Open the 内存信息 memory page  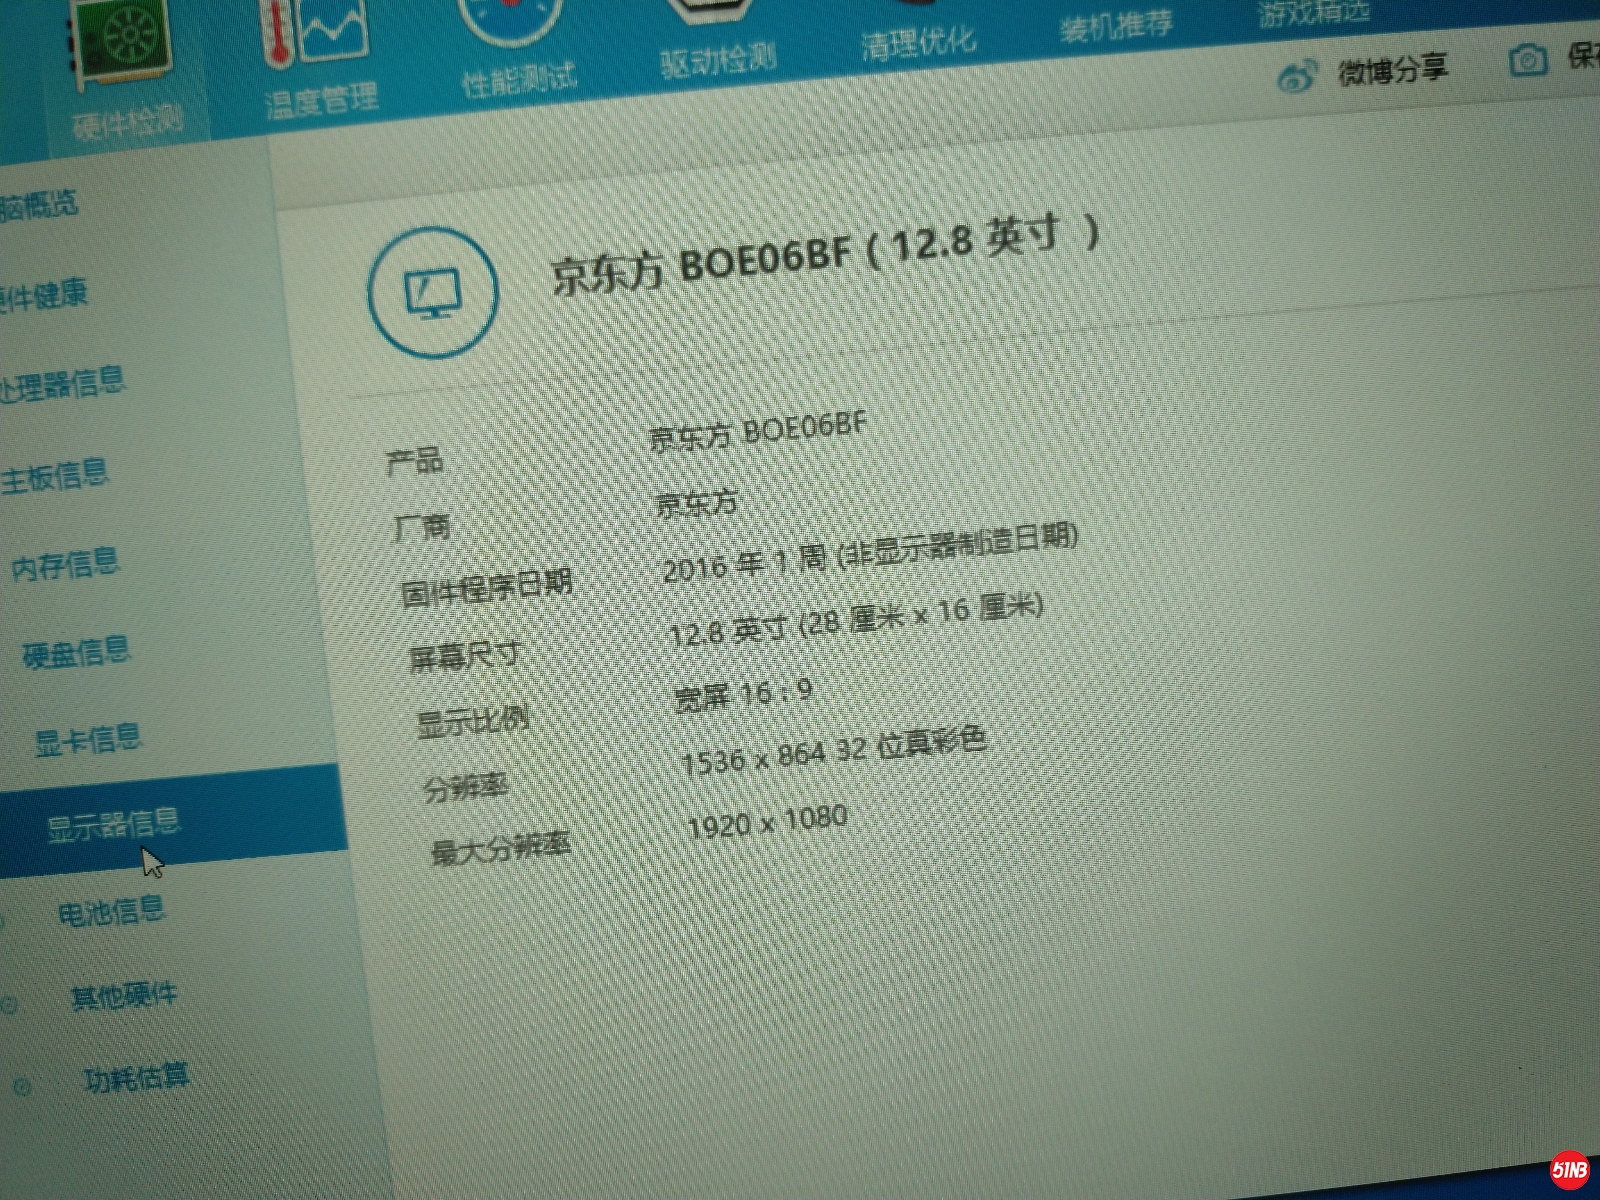65,565
